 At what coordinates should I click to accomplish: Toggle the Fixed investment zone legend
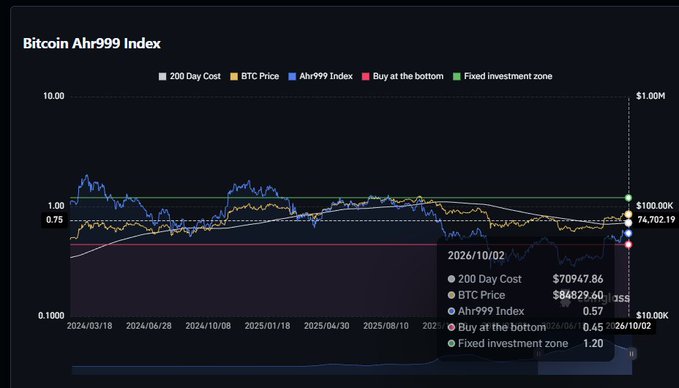(502, 76)
